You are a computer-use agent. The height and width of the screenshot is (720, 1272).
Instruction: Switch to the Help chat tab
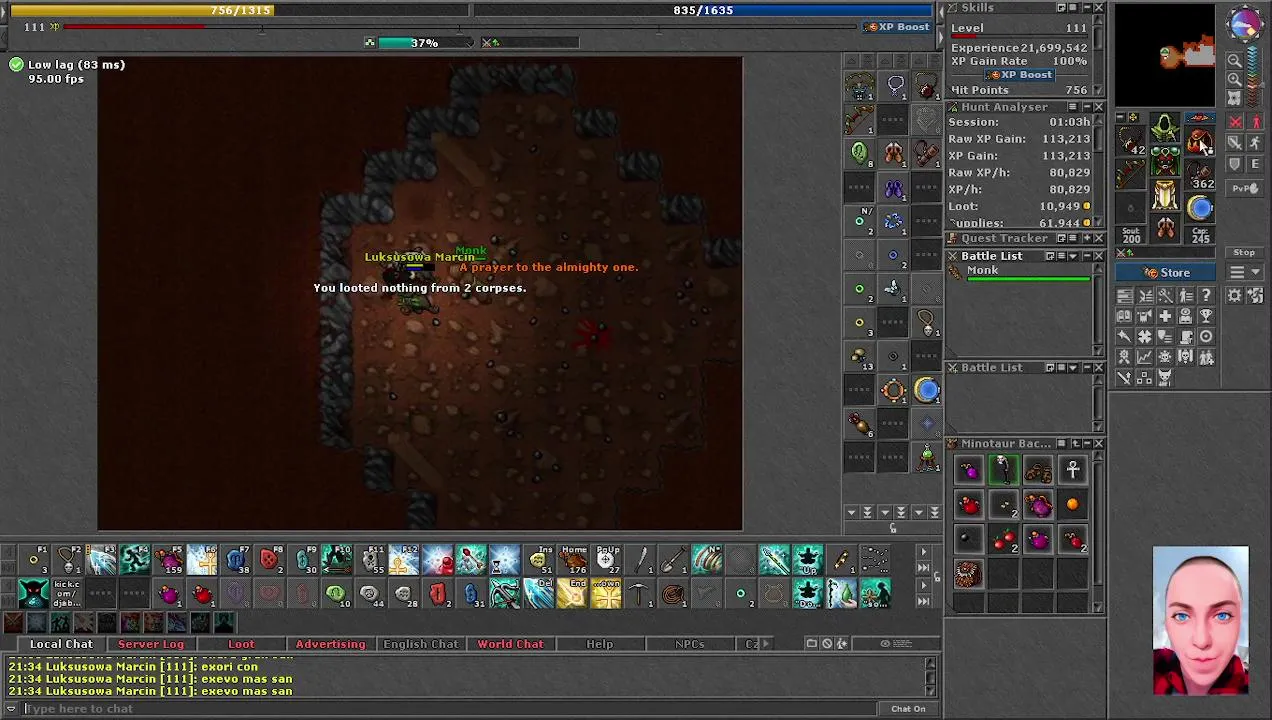[600, 644]
